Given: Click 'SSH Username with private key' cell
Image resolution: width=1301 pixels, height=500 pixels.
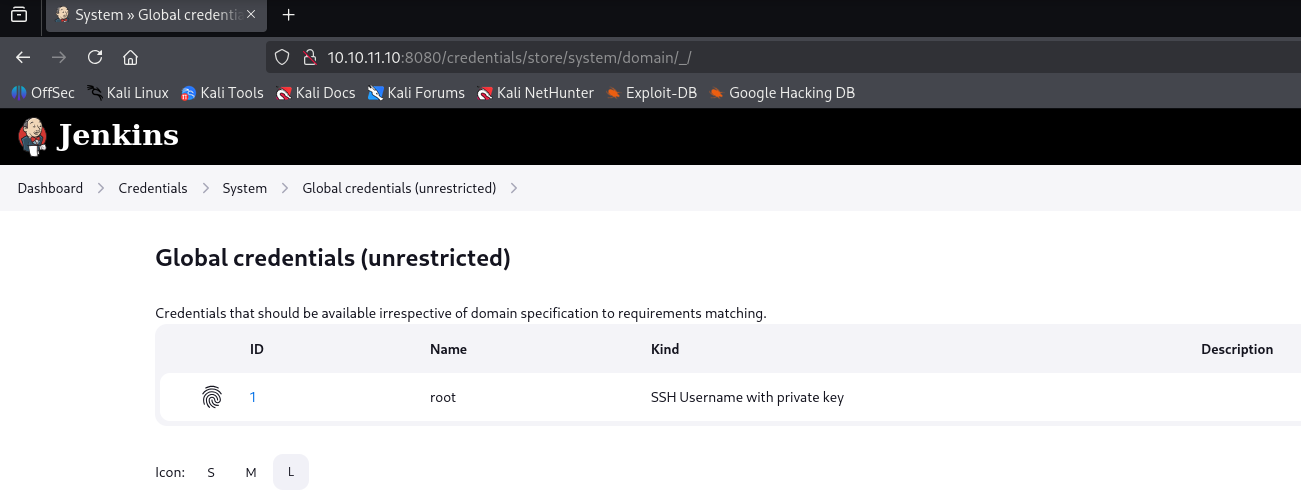Looking at the screenshot, I should click(x=747, y=397).
